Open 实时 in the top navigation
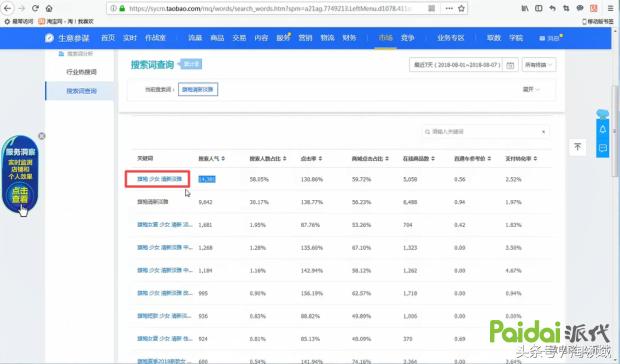 pyautogui.click(x=130, y=38)
